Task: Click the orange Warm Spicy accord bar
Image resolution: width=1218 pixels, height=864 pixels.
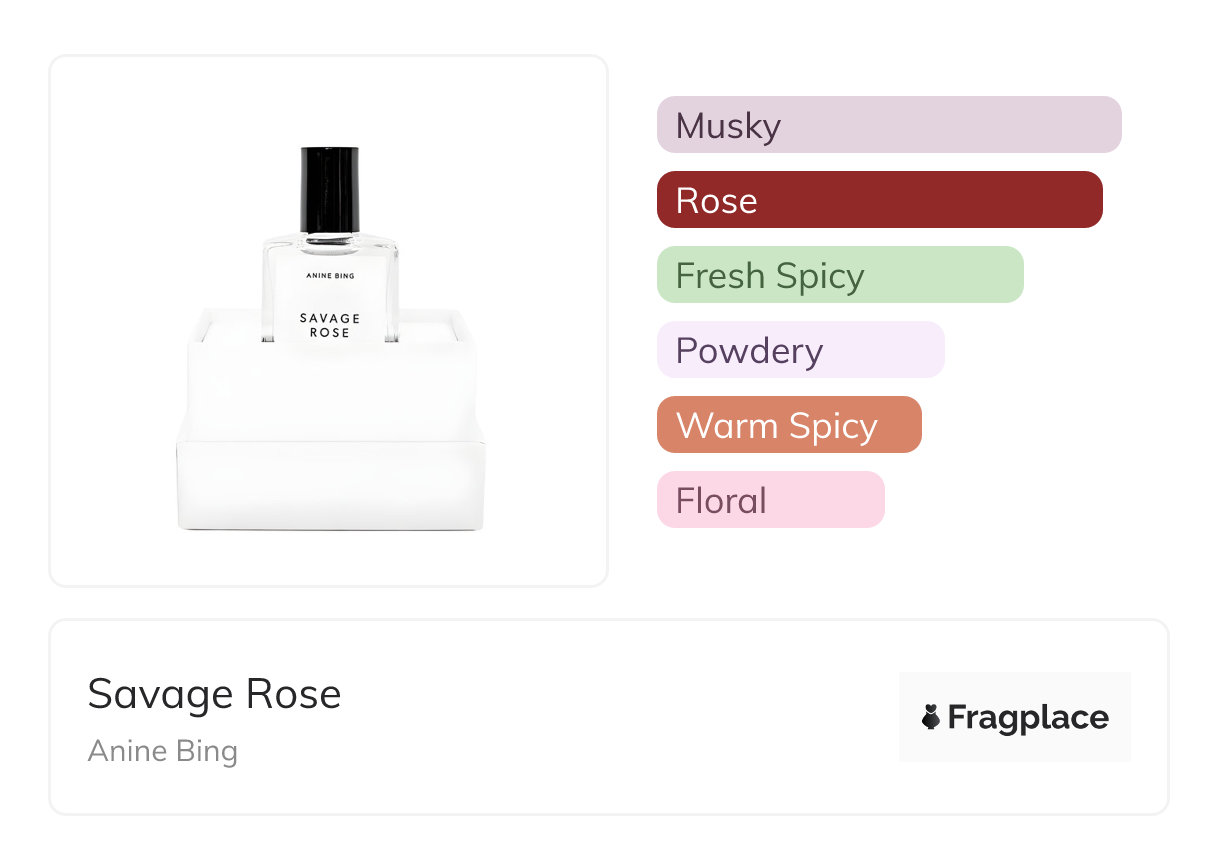Action: click(788, 425)
